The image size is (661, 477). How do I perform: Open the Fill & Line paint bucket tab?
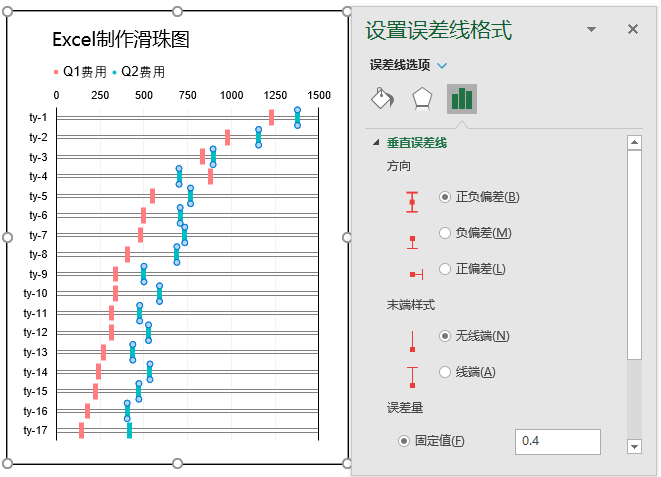coord(382,99)
